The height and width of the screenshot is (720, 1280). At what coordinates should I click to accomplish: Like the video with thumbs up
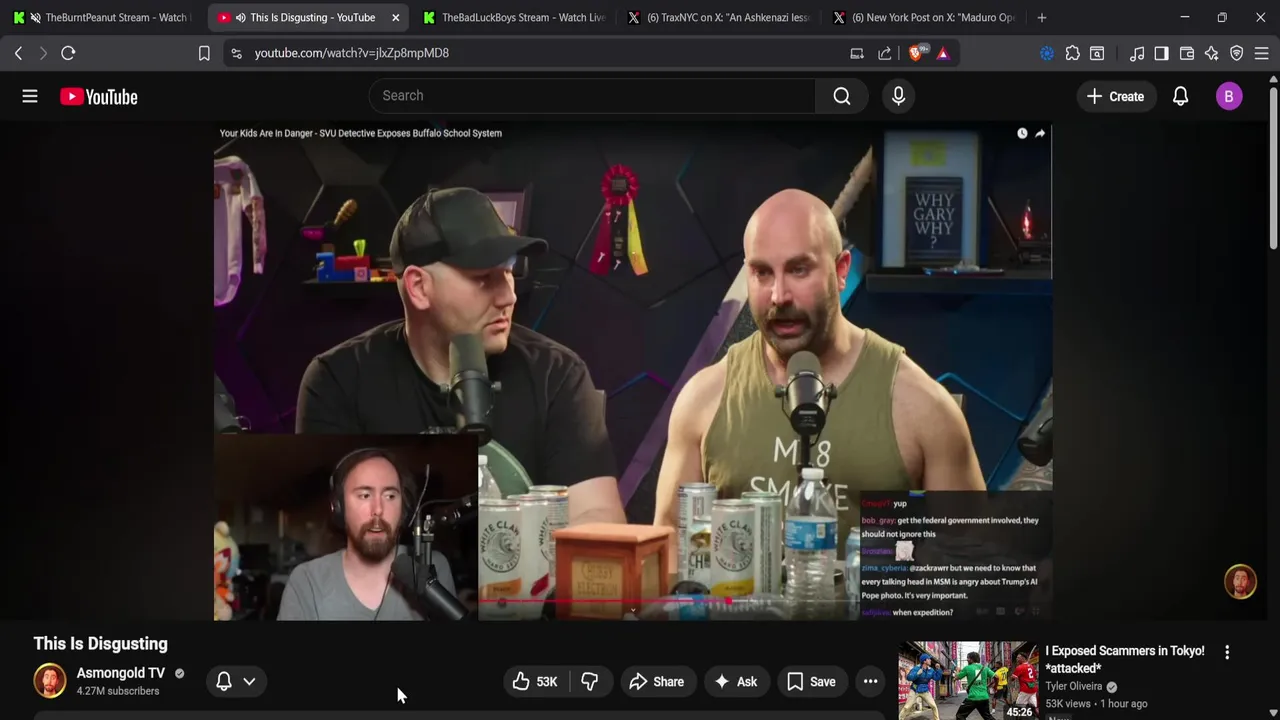(535, 682)
